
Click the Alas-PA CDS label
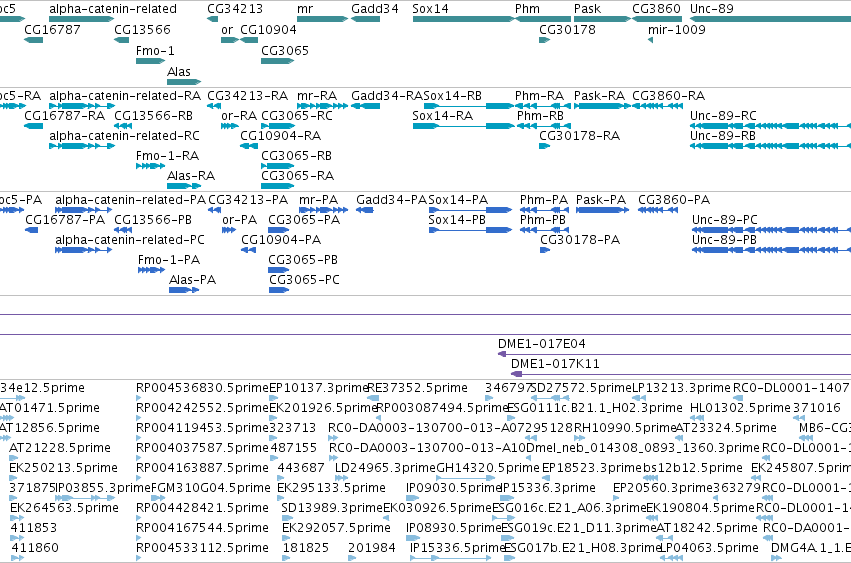coord(192,280)
